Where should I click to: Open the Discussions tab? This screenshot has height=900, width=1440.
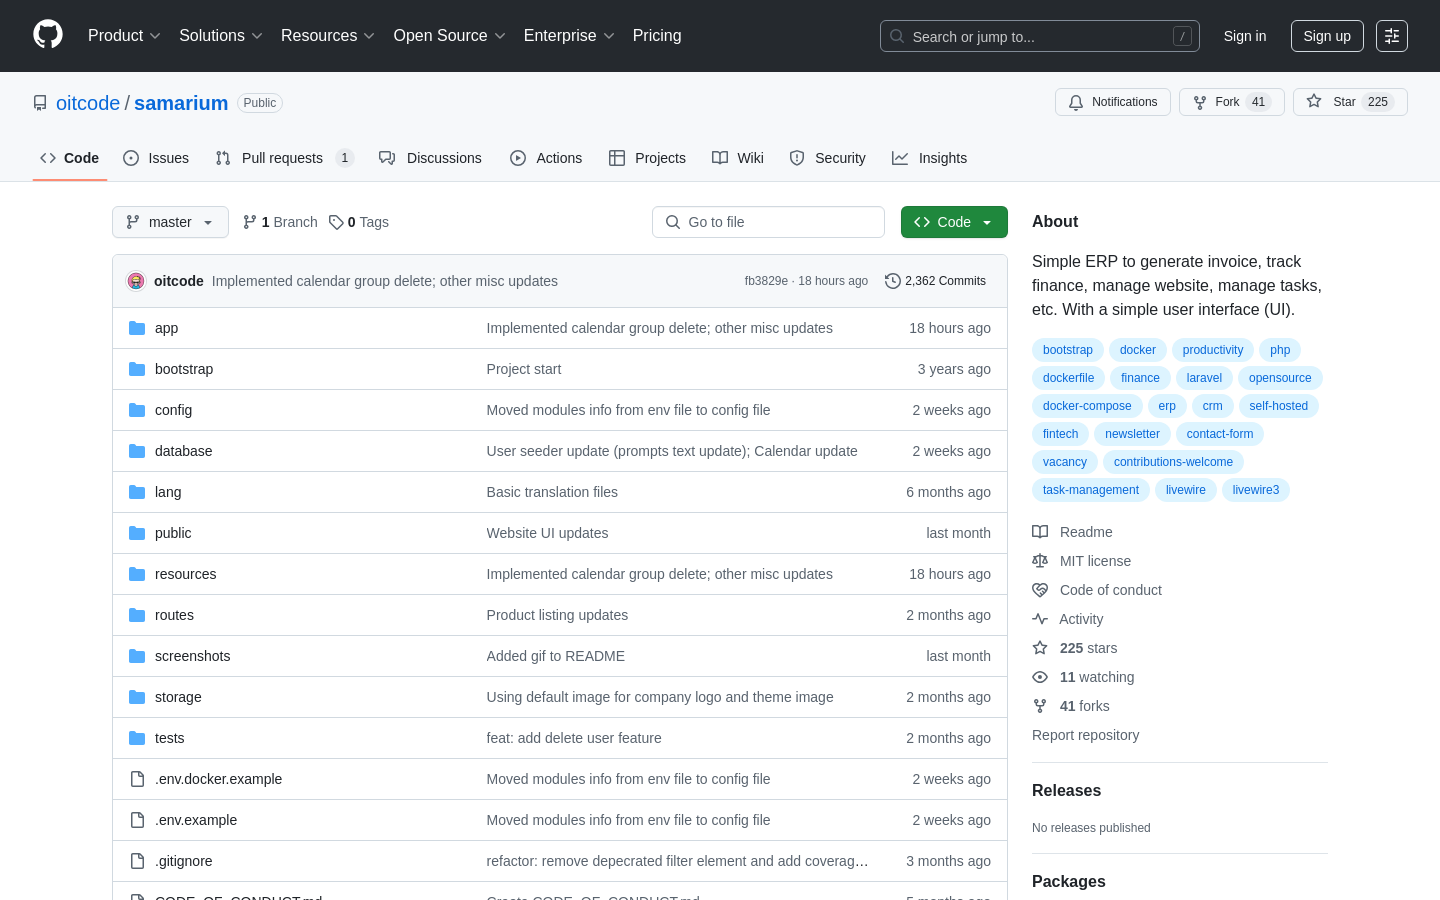tap(430, 158)
